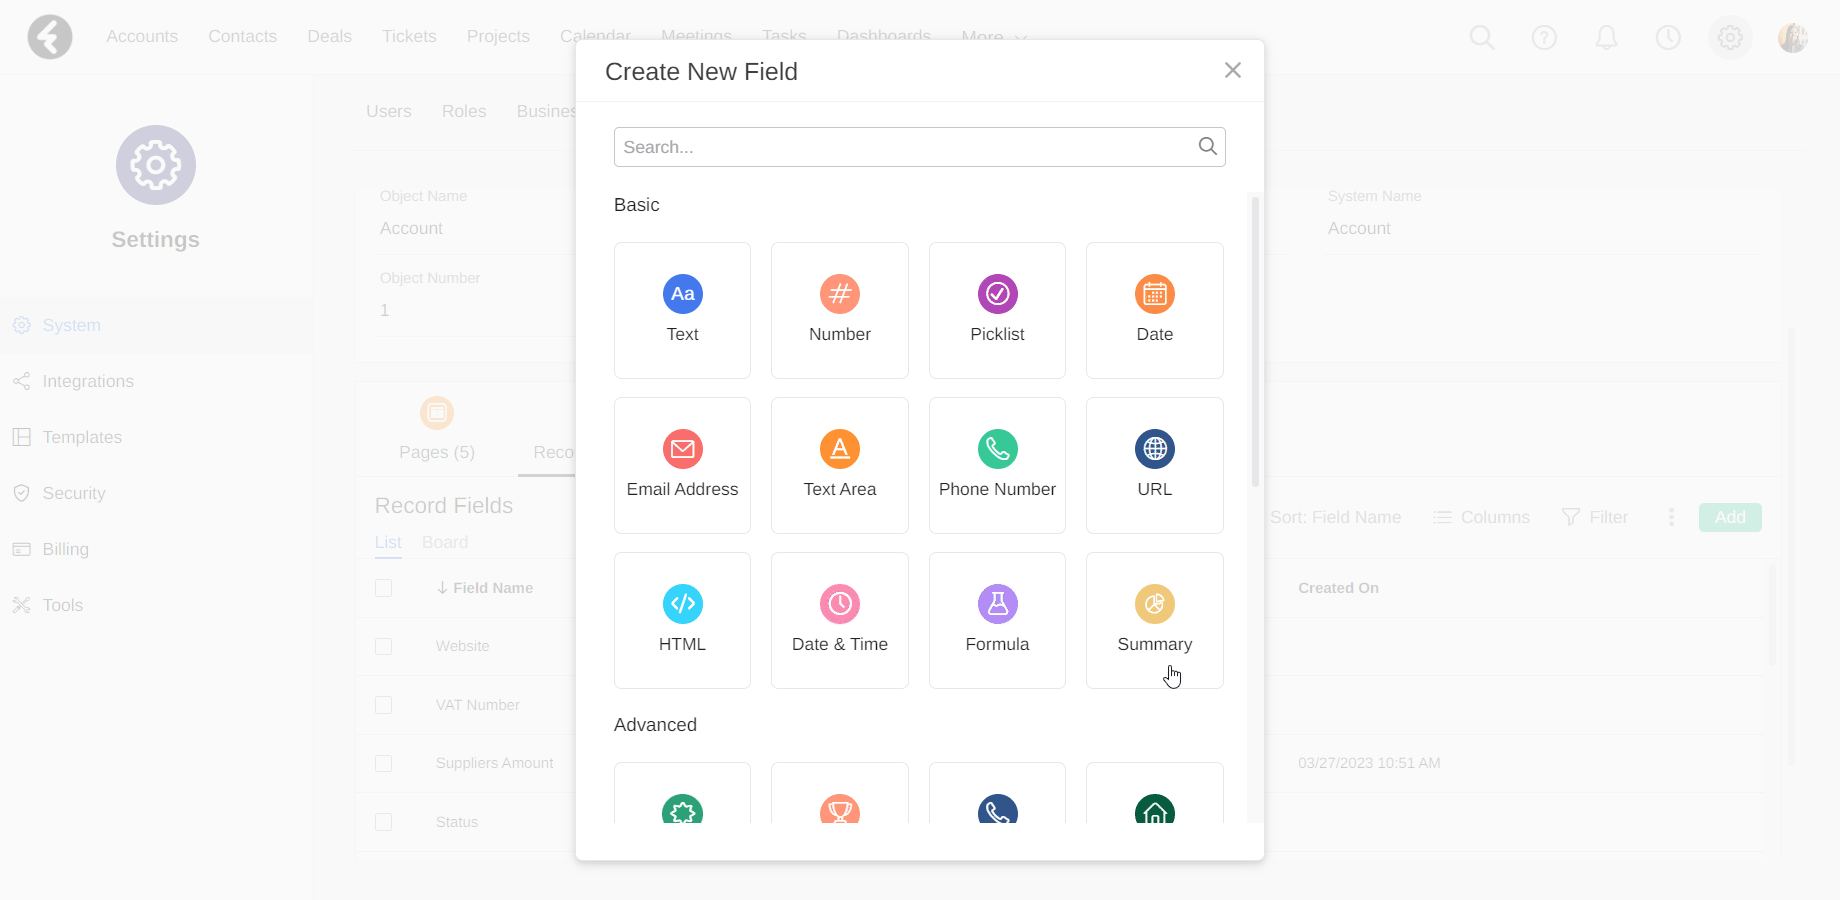Click the Pages (5) icon
Screen dimensions: 1840x900
(x=437, y=413)
